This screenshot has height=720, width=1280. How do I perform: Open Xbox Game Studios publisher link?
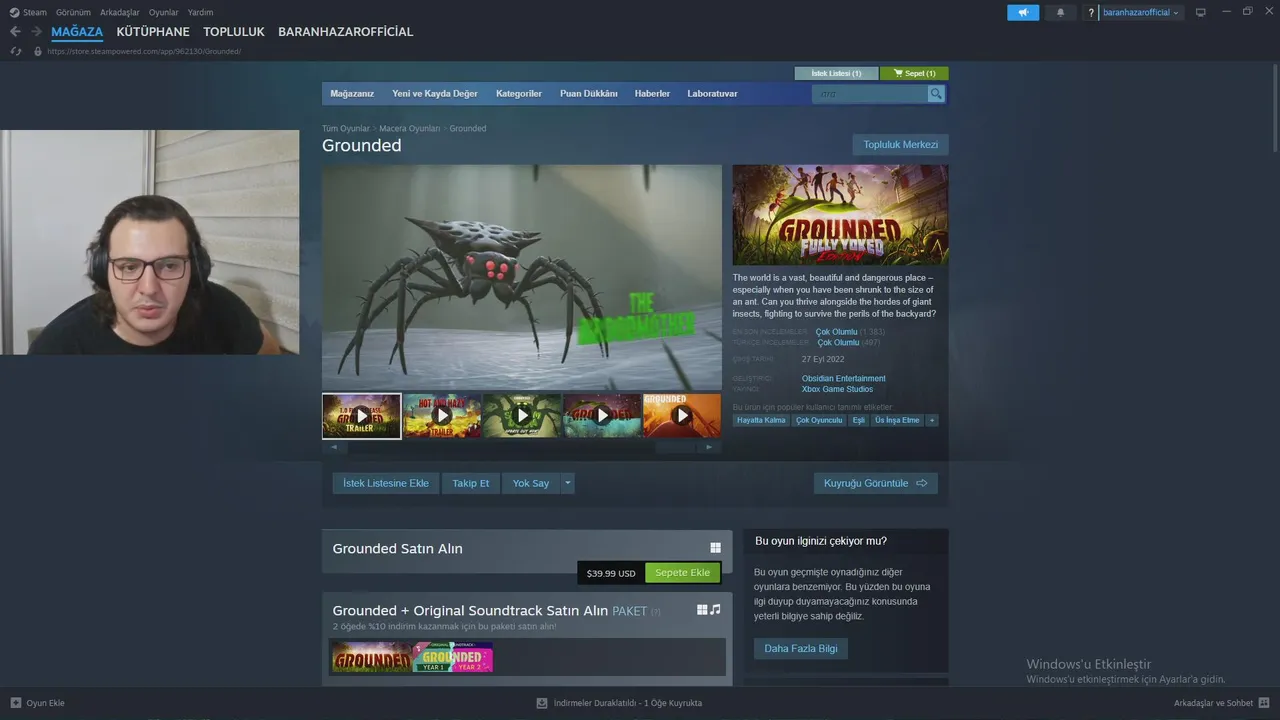(x=837, y=389)
